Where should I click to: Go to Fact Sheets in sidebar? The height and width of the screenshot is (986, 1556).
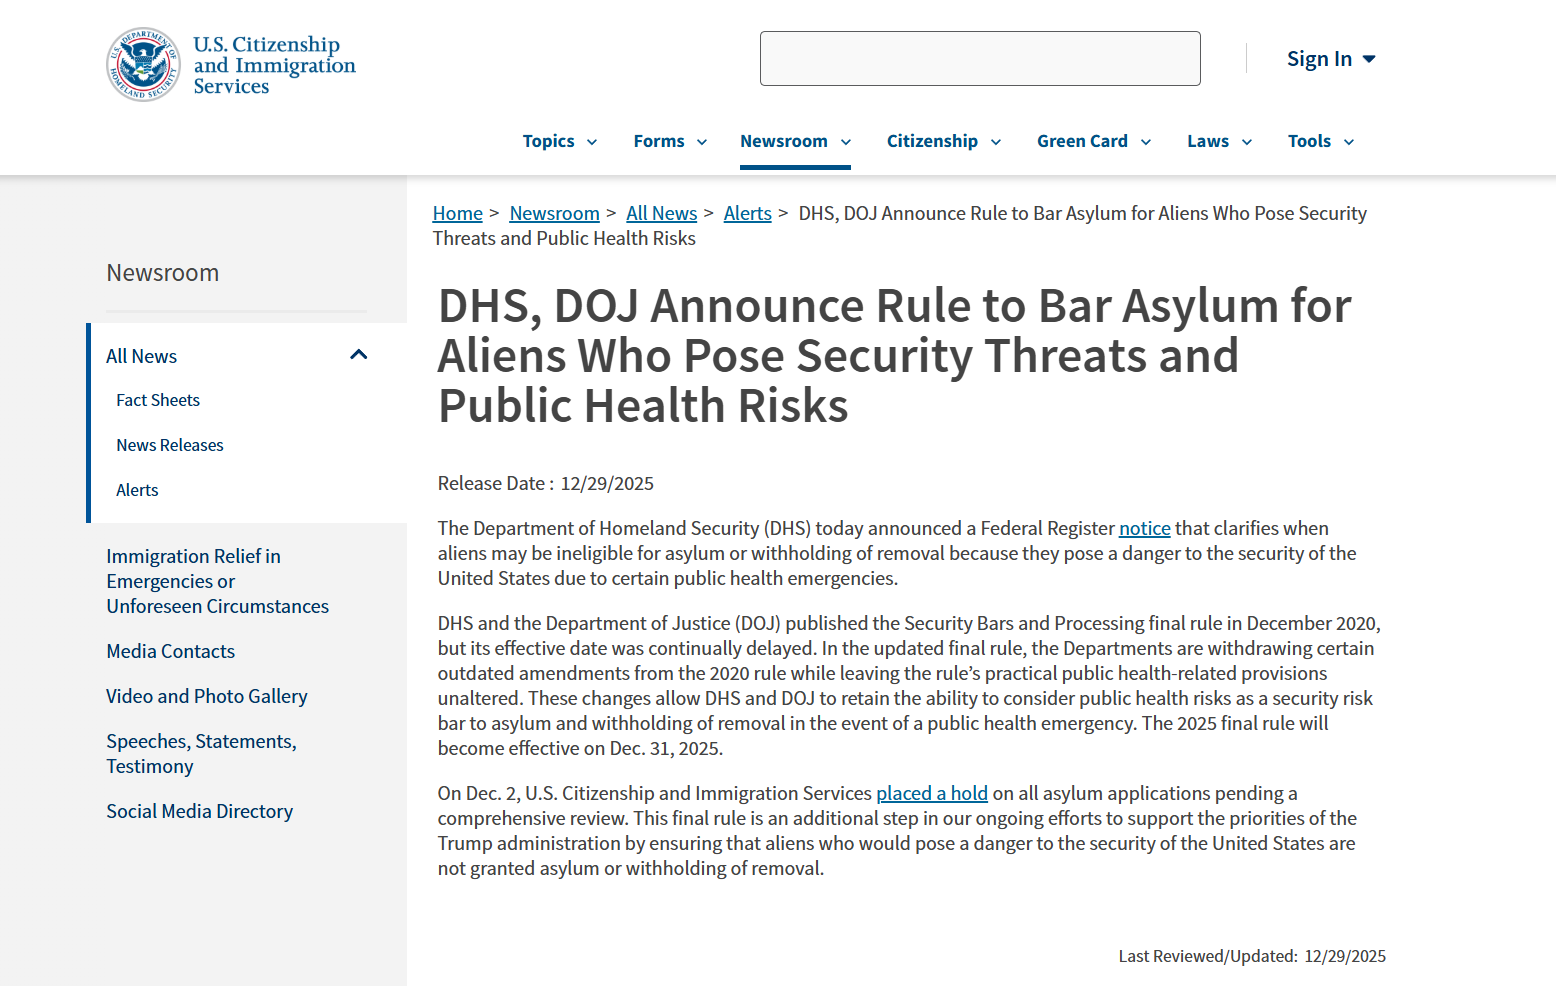pyautogui.click(x=158, y=400)
